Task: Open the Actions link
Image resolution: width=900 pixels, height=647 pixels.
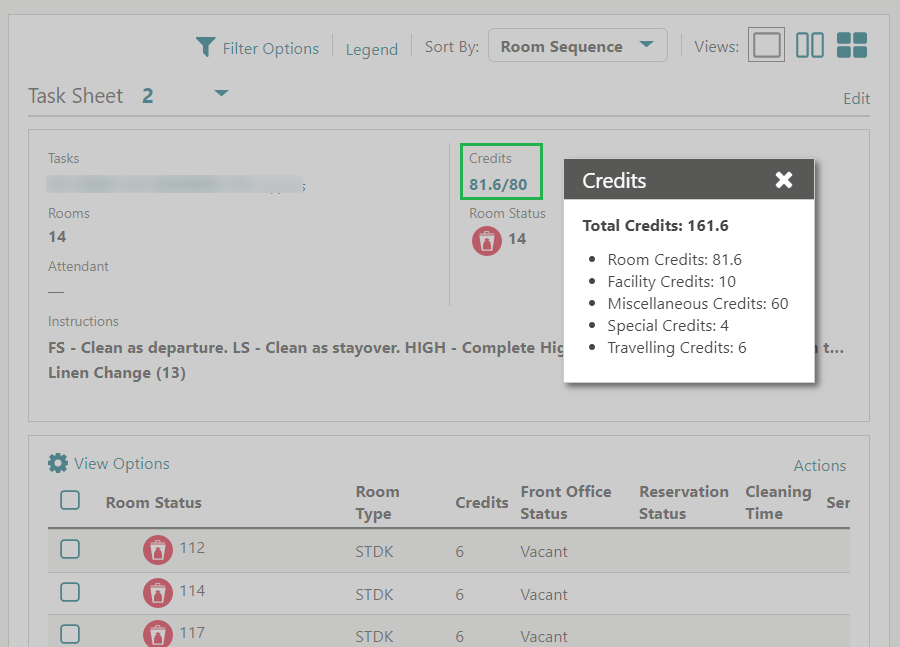Action: (820, 465)
